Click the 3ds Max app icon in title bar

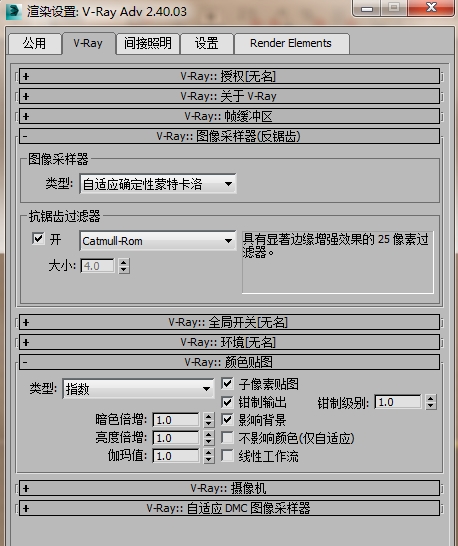click(x=14, y=11)
